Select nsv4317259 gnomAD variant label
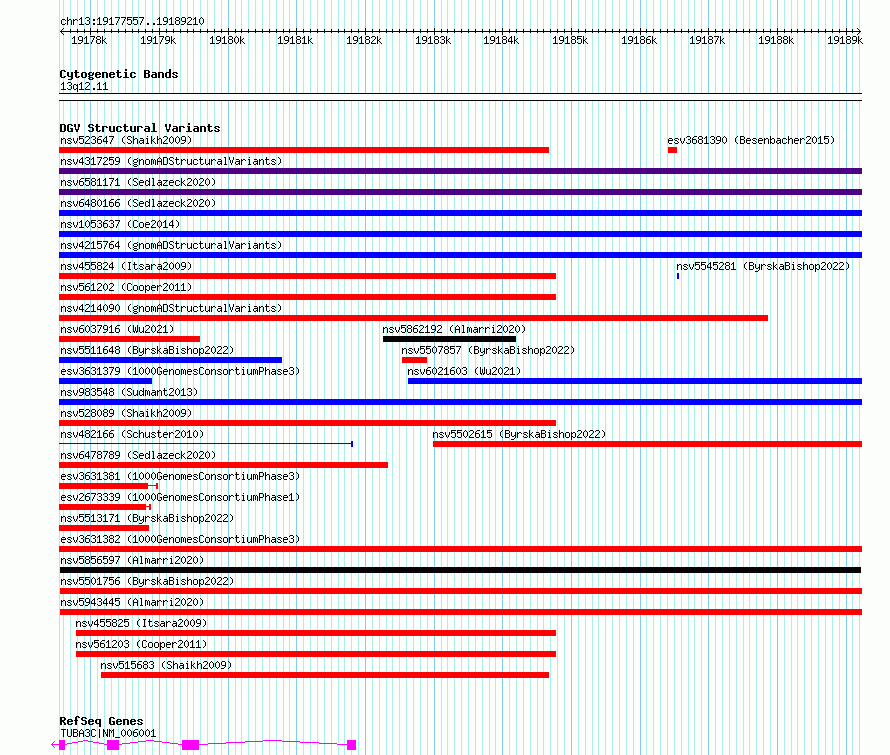The image size is (890, 755). [x=171, y=161]
